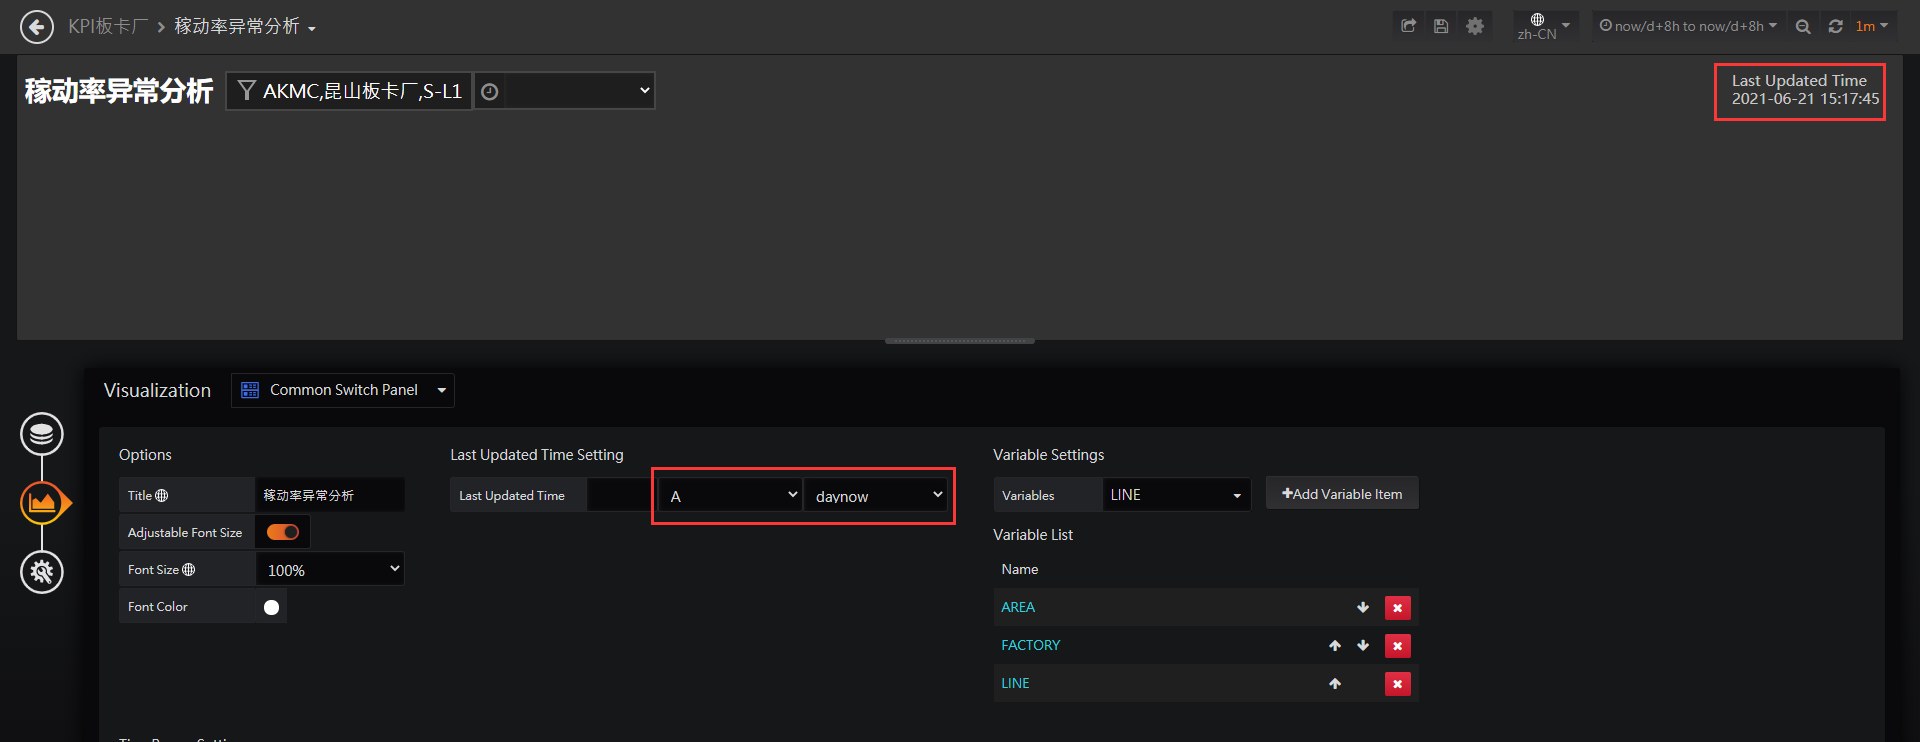Click the share dashboard icon

[x=1409, y=26]
